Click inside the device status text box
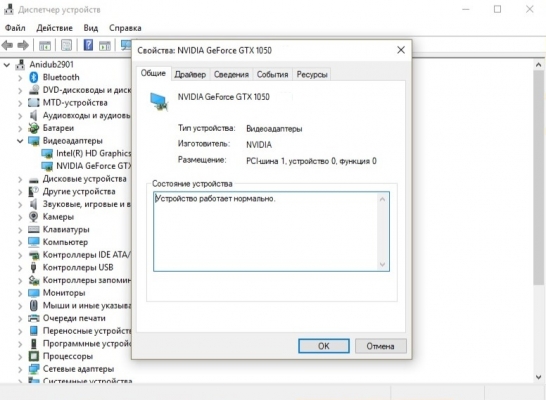Screen dimensions: 546x400 [271, 231]
